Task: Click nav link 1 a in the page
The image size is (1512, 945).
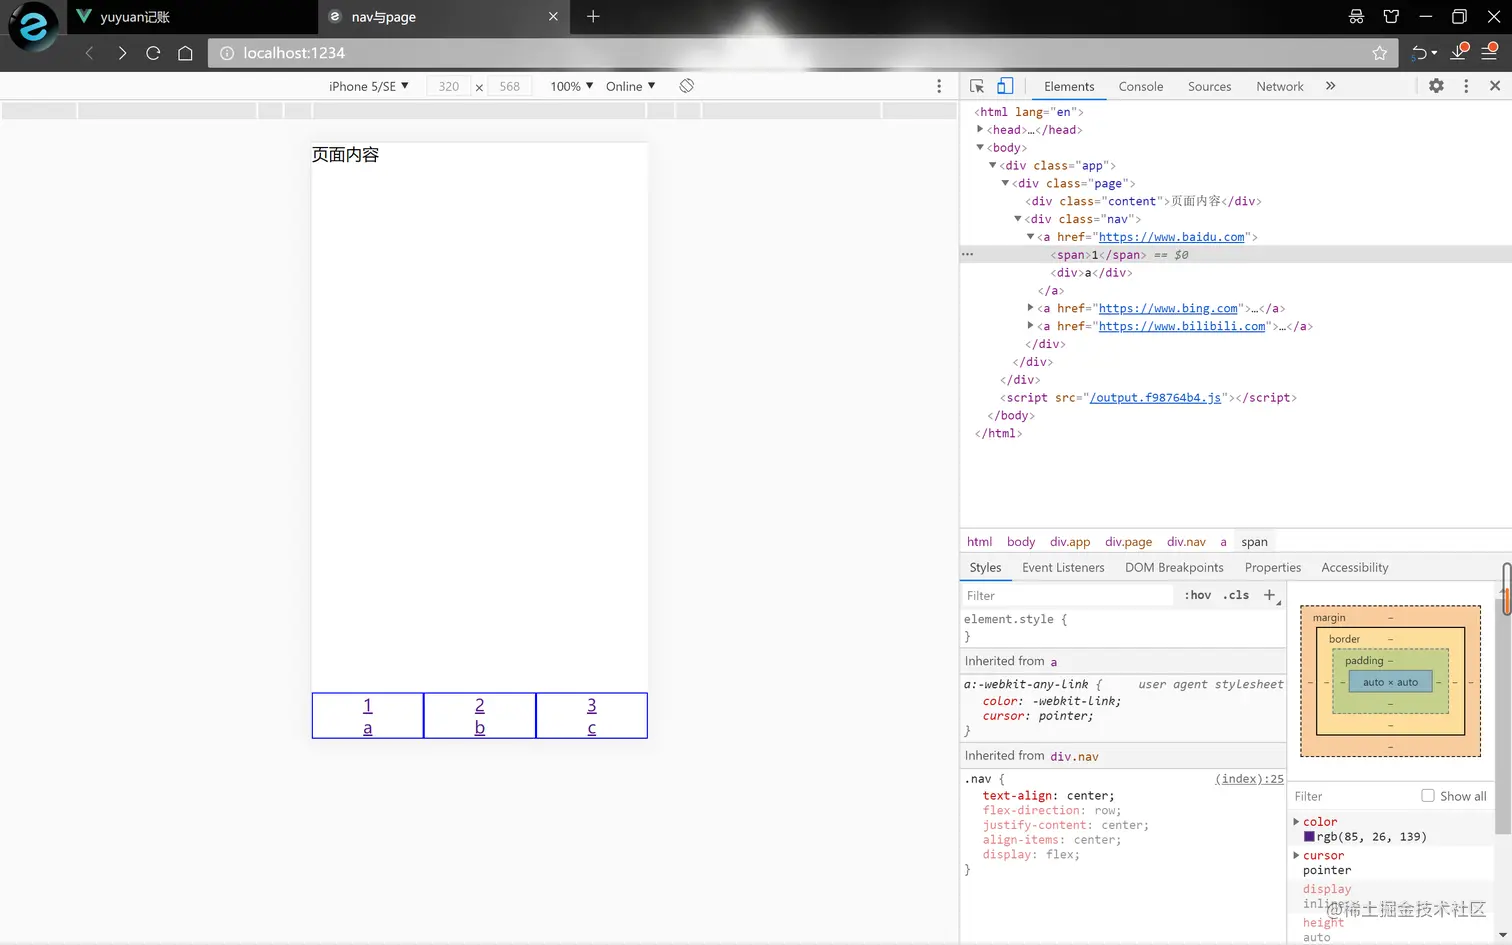Action: pos(368,716)
